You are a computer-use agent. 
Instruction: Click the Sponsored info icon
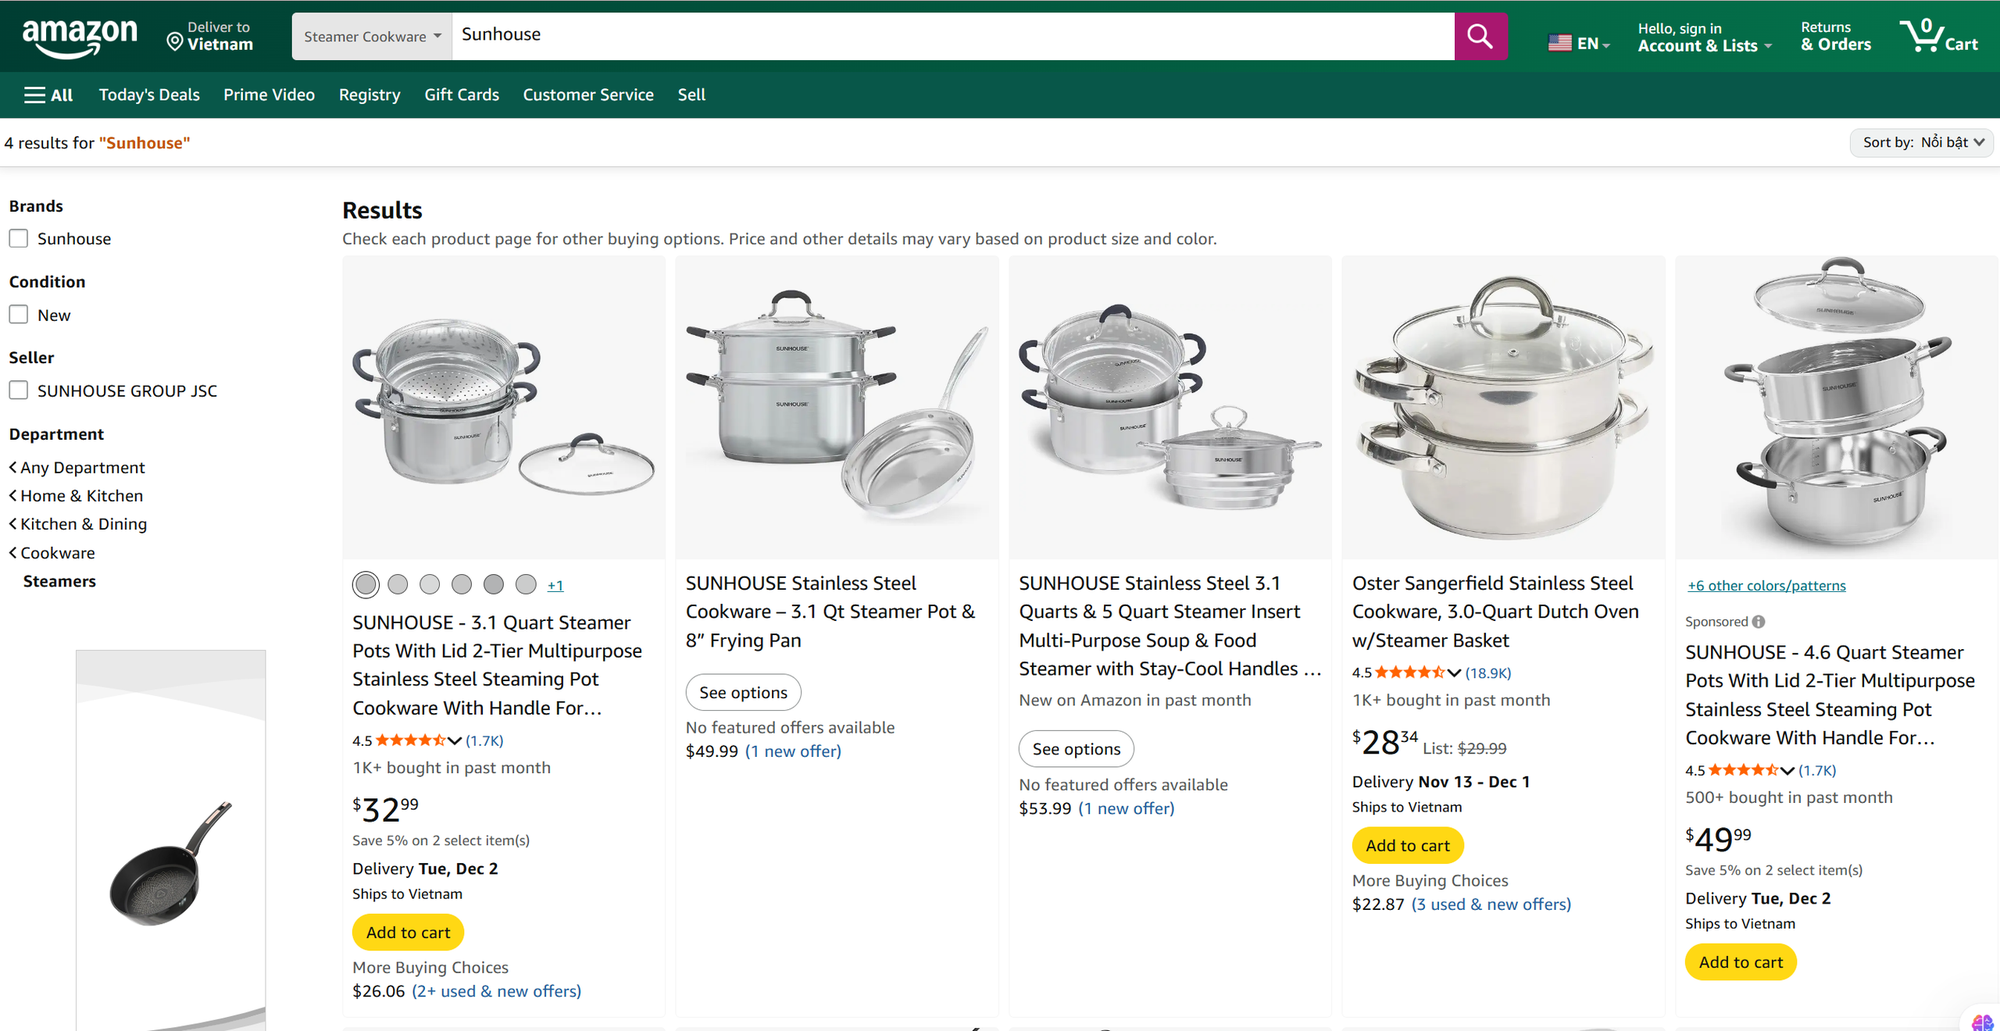1758,622
